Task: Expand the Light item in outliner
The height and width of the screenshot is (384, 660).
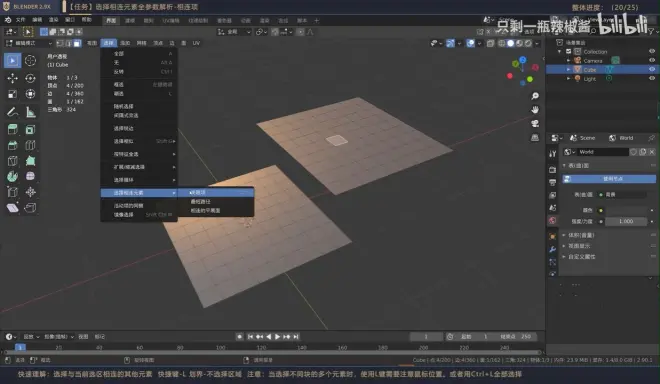Action: coord(569,79)
